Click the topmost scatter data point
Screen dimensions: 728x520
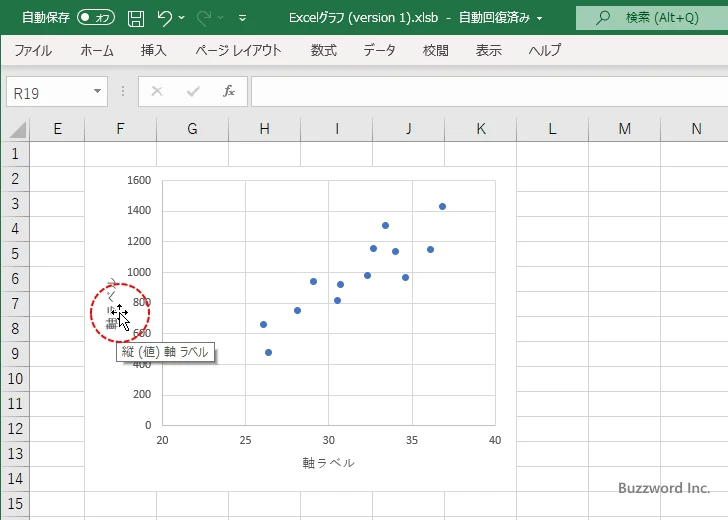[442, 207]
